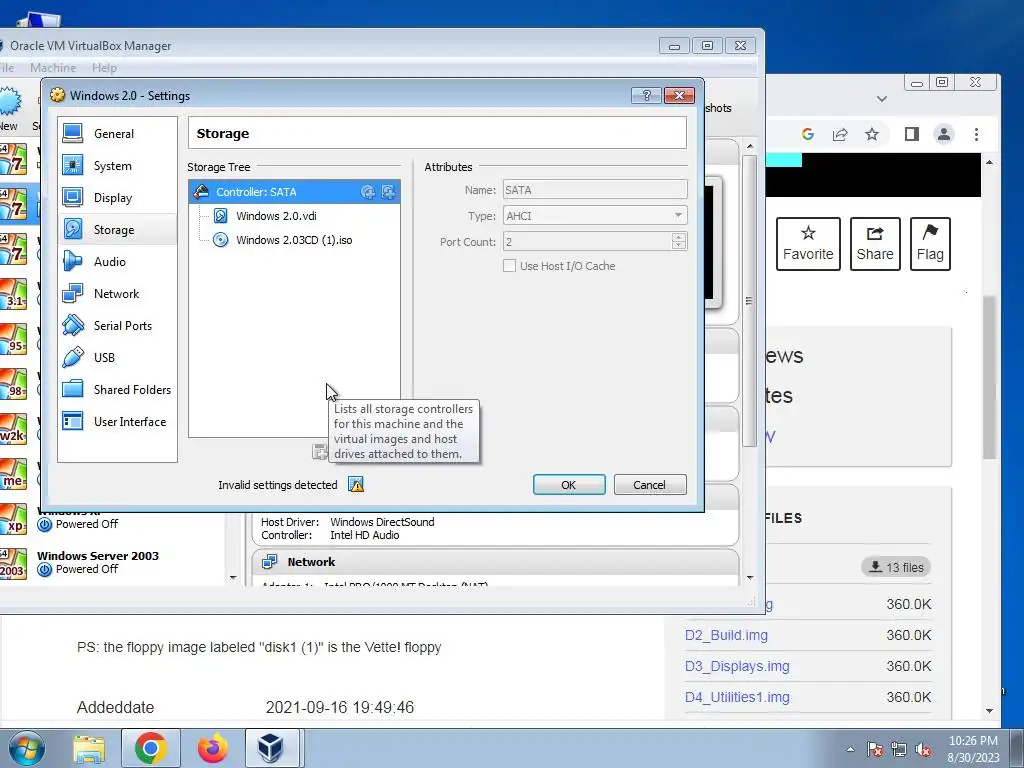Click the New machine icon in VirtualBox Manager
The width and height of the screenshot is (1024, 768).
[9, 103]
